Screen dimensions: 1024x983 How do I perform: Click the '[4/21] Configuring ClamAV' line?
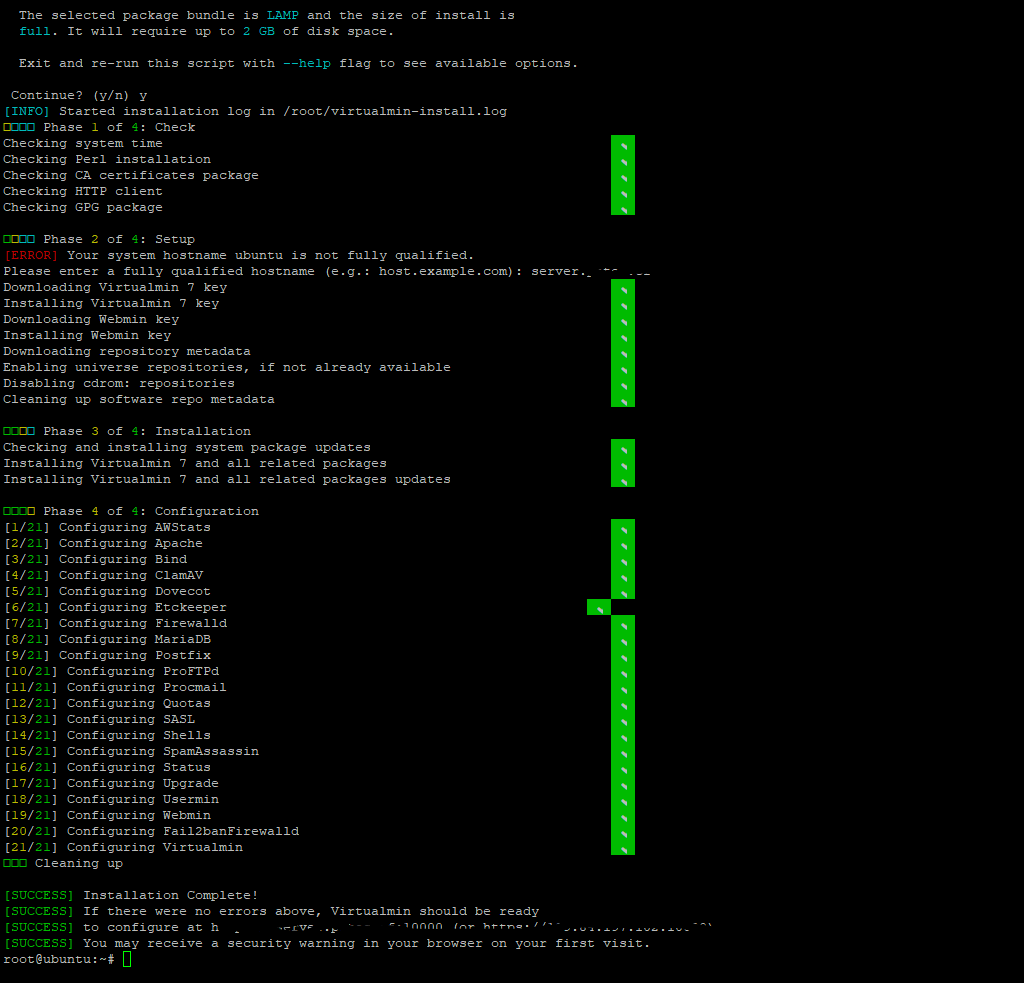pos(103,575)
